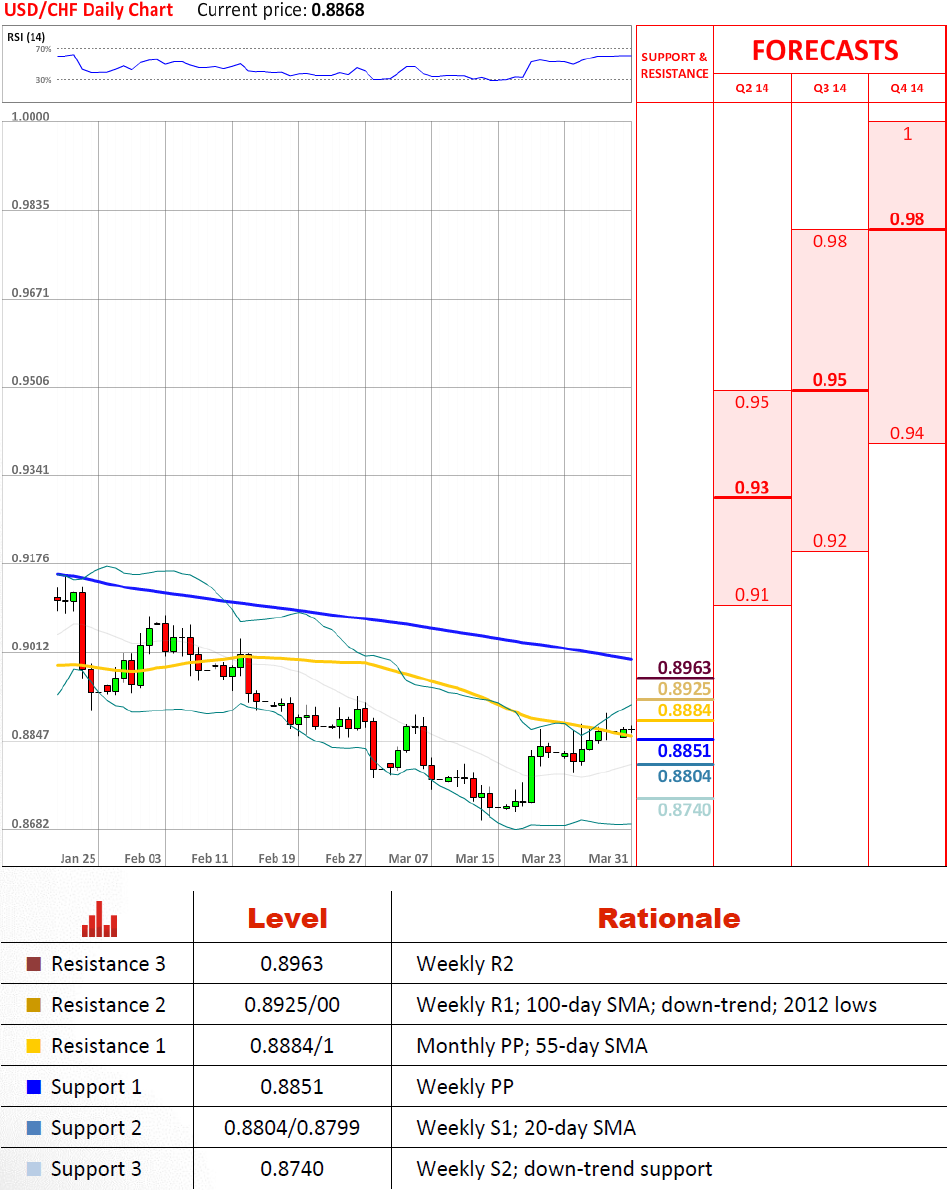The width and height of the screenshot is (949, 1190).
Task: Click the 0.8804 support level beside chart
Action: tap(684, 776)
